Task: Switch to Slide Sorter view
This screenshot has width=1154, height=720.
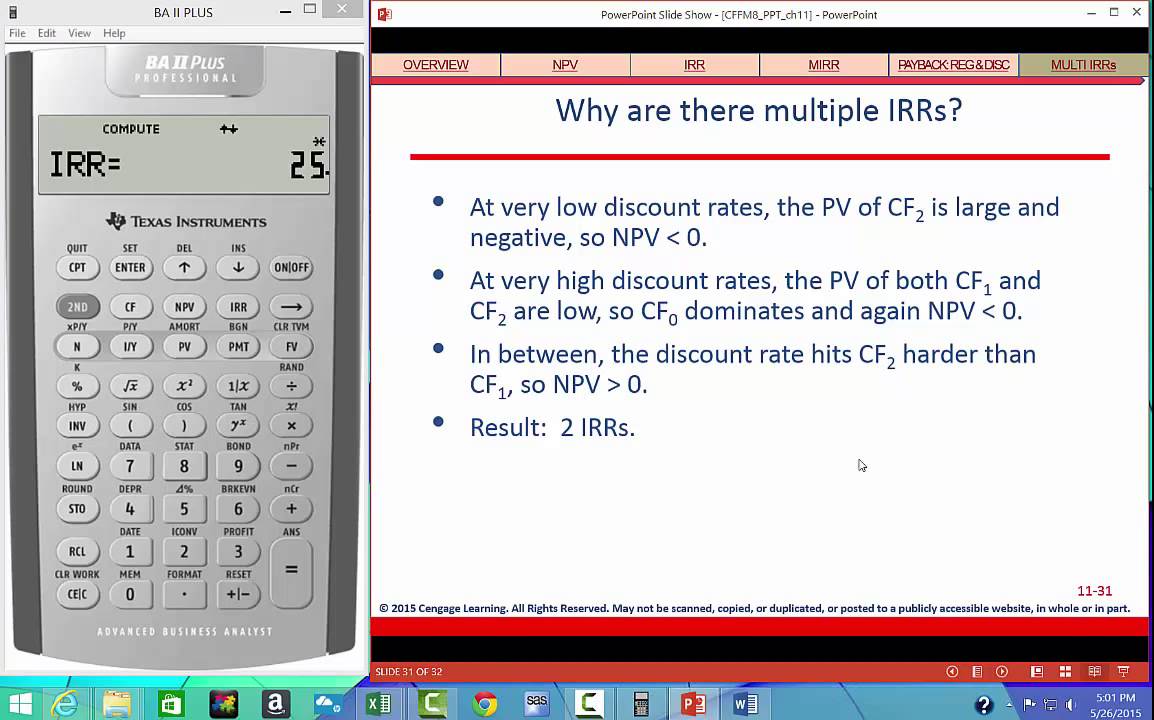Action: coord(1065,671)
